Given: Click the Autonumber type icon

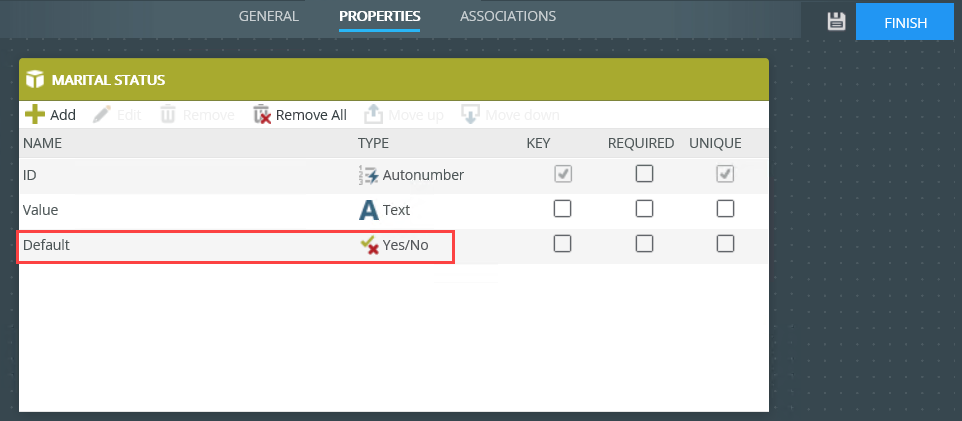Looking at the screenshot, I should (x=368, y=175).
